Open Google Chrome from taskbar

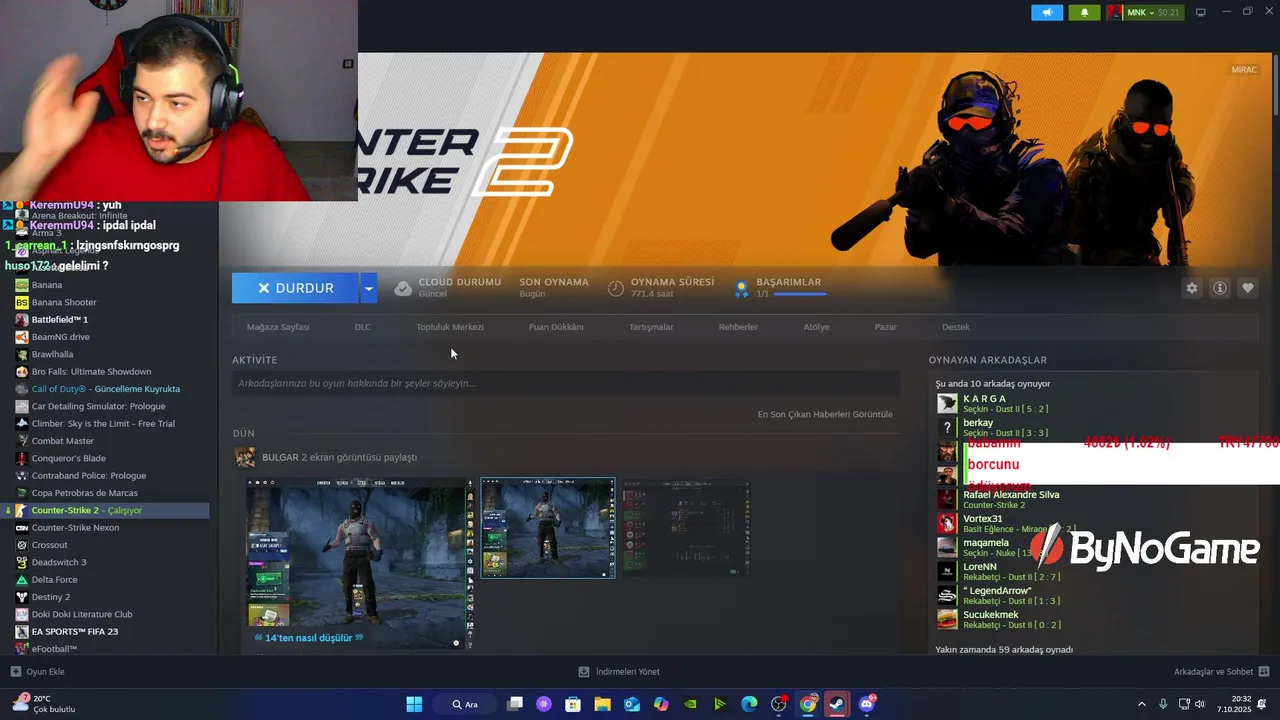pos(808,704)
